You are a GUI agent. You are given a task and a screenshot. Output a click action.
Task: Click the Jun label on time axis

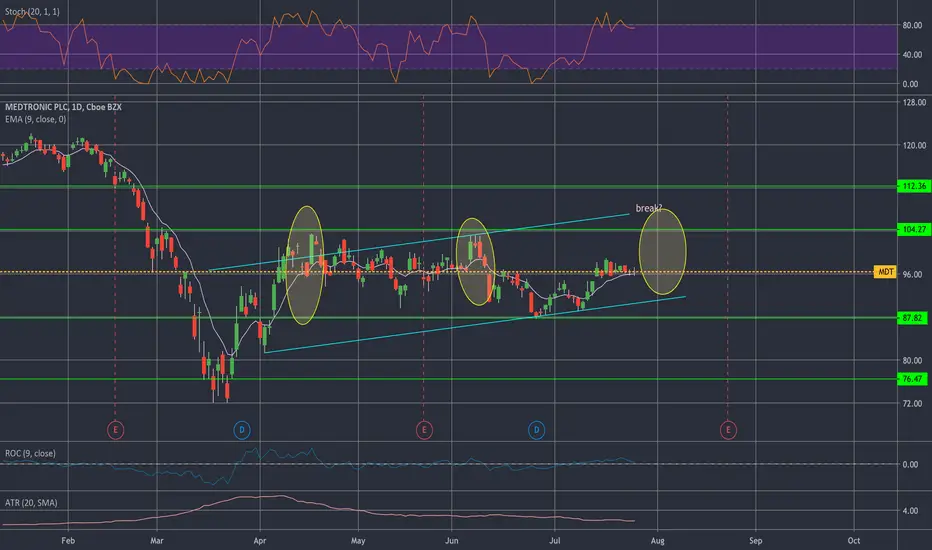coord(452,540)
